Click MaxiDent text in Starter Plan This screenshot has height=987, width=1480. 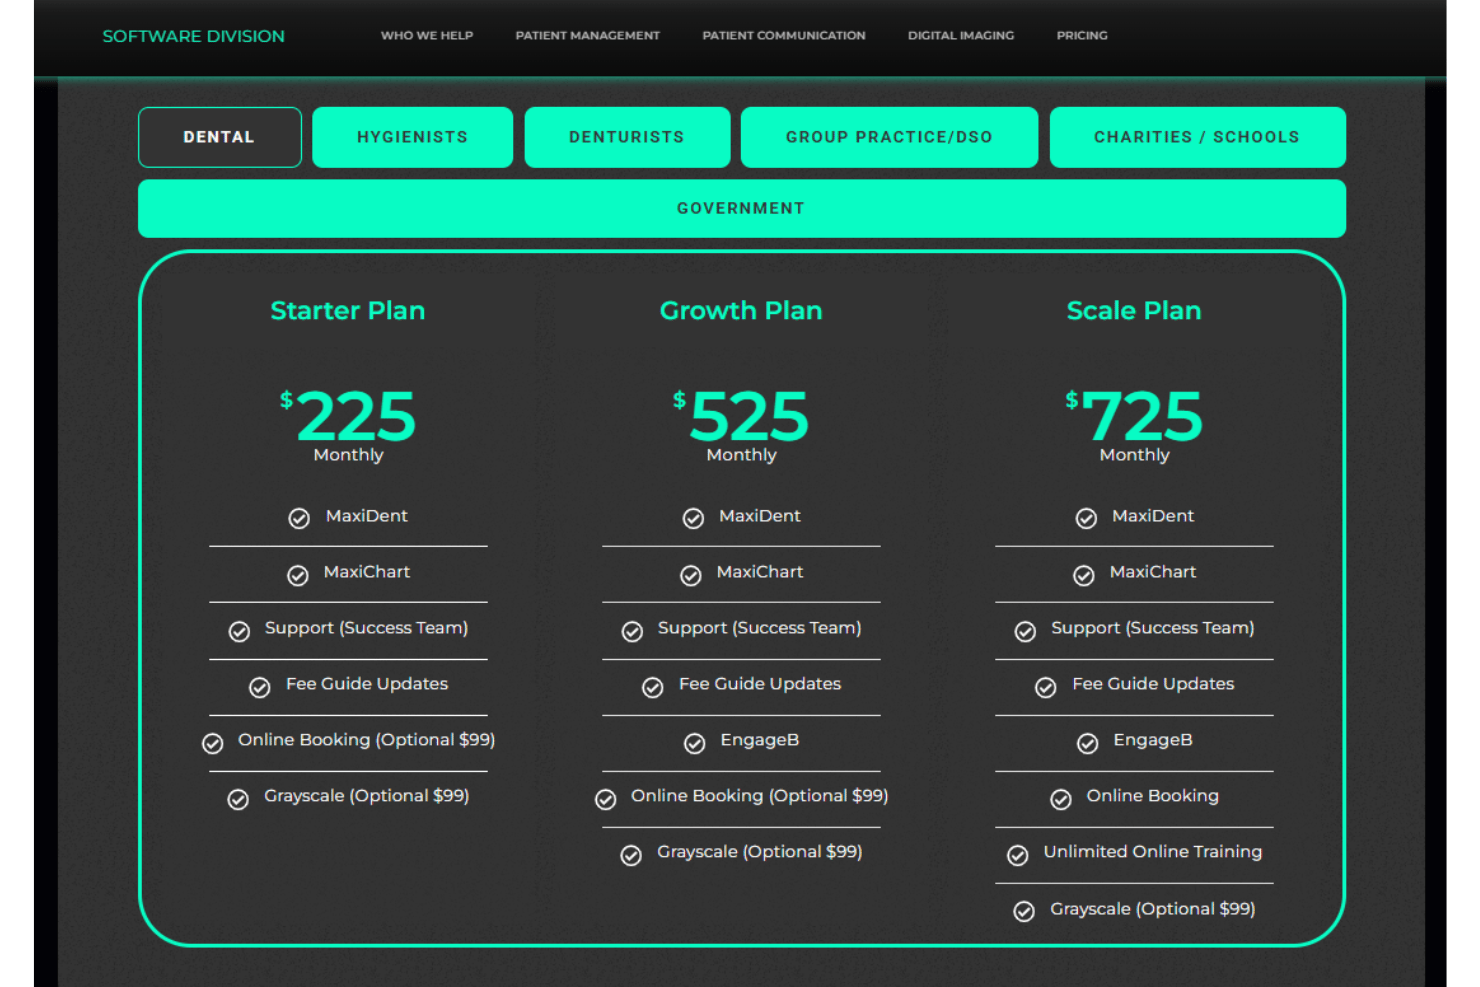coord(367,516)
